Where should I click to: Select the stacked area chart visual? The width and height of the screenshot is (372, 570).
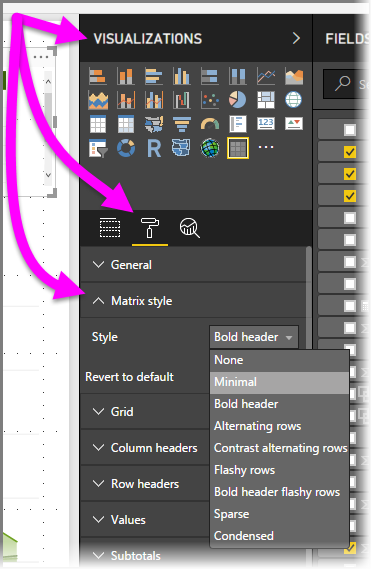pos(98,100)
